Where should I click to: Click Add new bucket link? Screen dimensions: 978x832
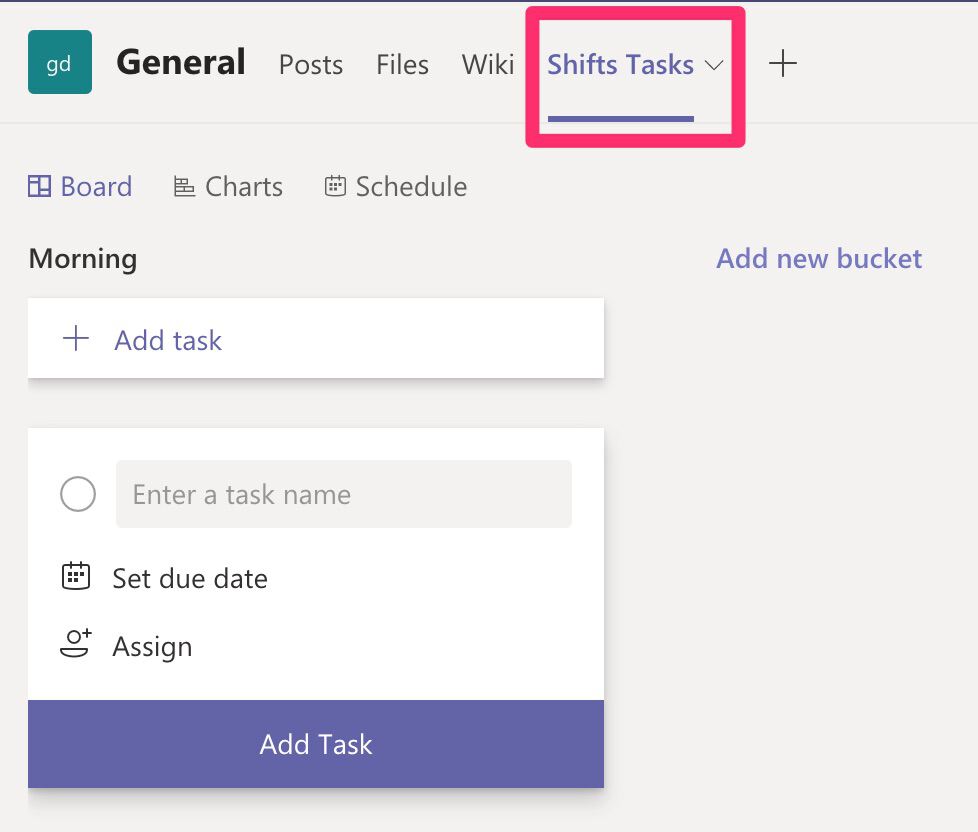[x=819, y=258]
